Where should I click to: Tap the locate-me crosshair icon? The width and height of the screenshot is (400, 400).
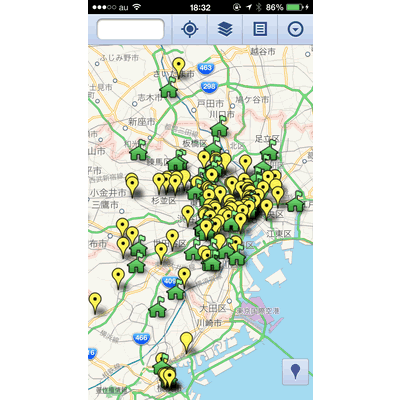190,29
